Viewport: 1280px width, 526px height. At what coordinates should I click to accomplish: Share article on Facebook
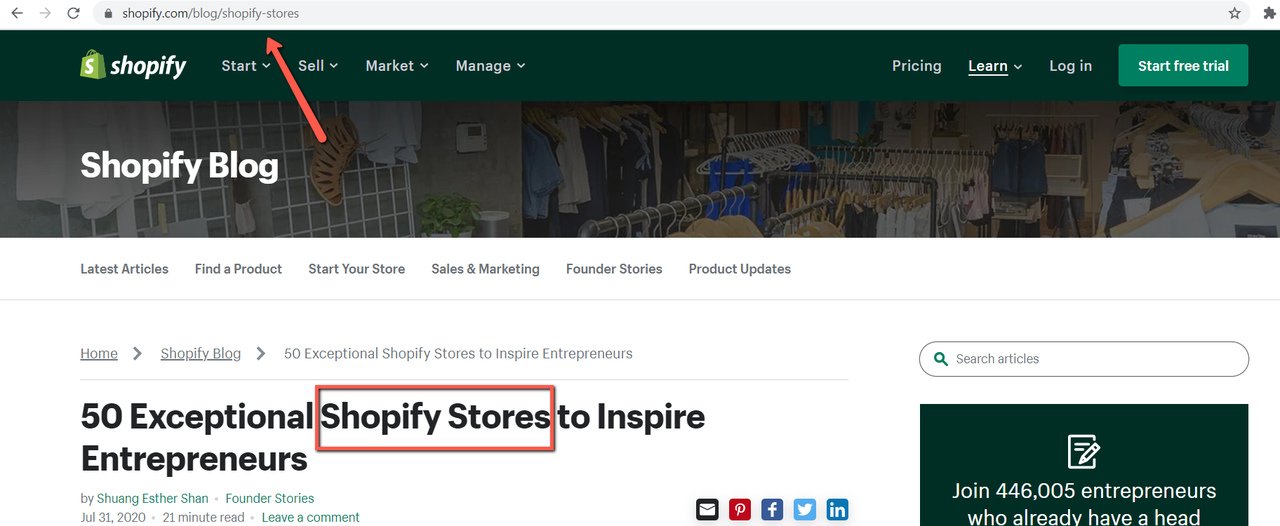(772, 509)
